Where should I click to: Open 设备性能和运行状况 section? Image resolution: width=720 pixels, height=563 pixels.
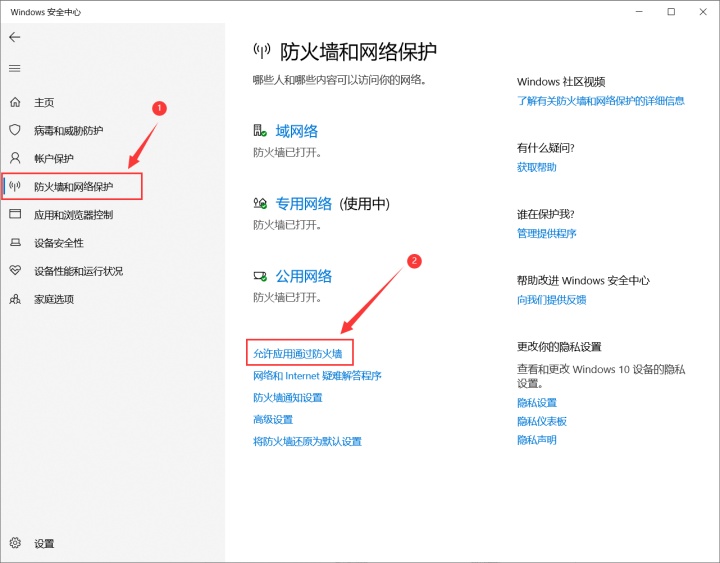(x=79, y=271)
